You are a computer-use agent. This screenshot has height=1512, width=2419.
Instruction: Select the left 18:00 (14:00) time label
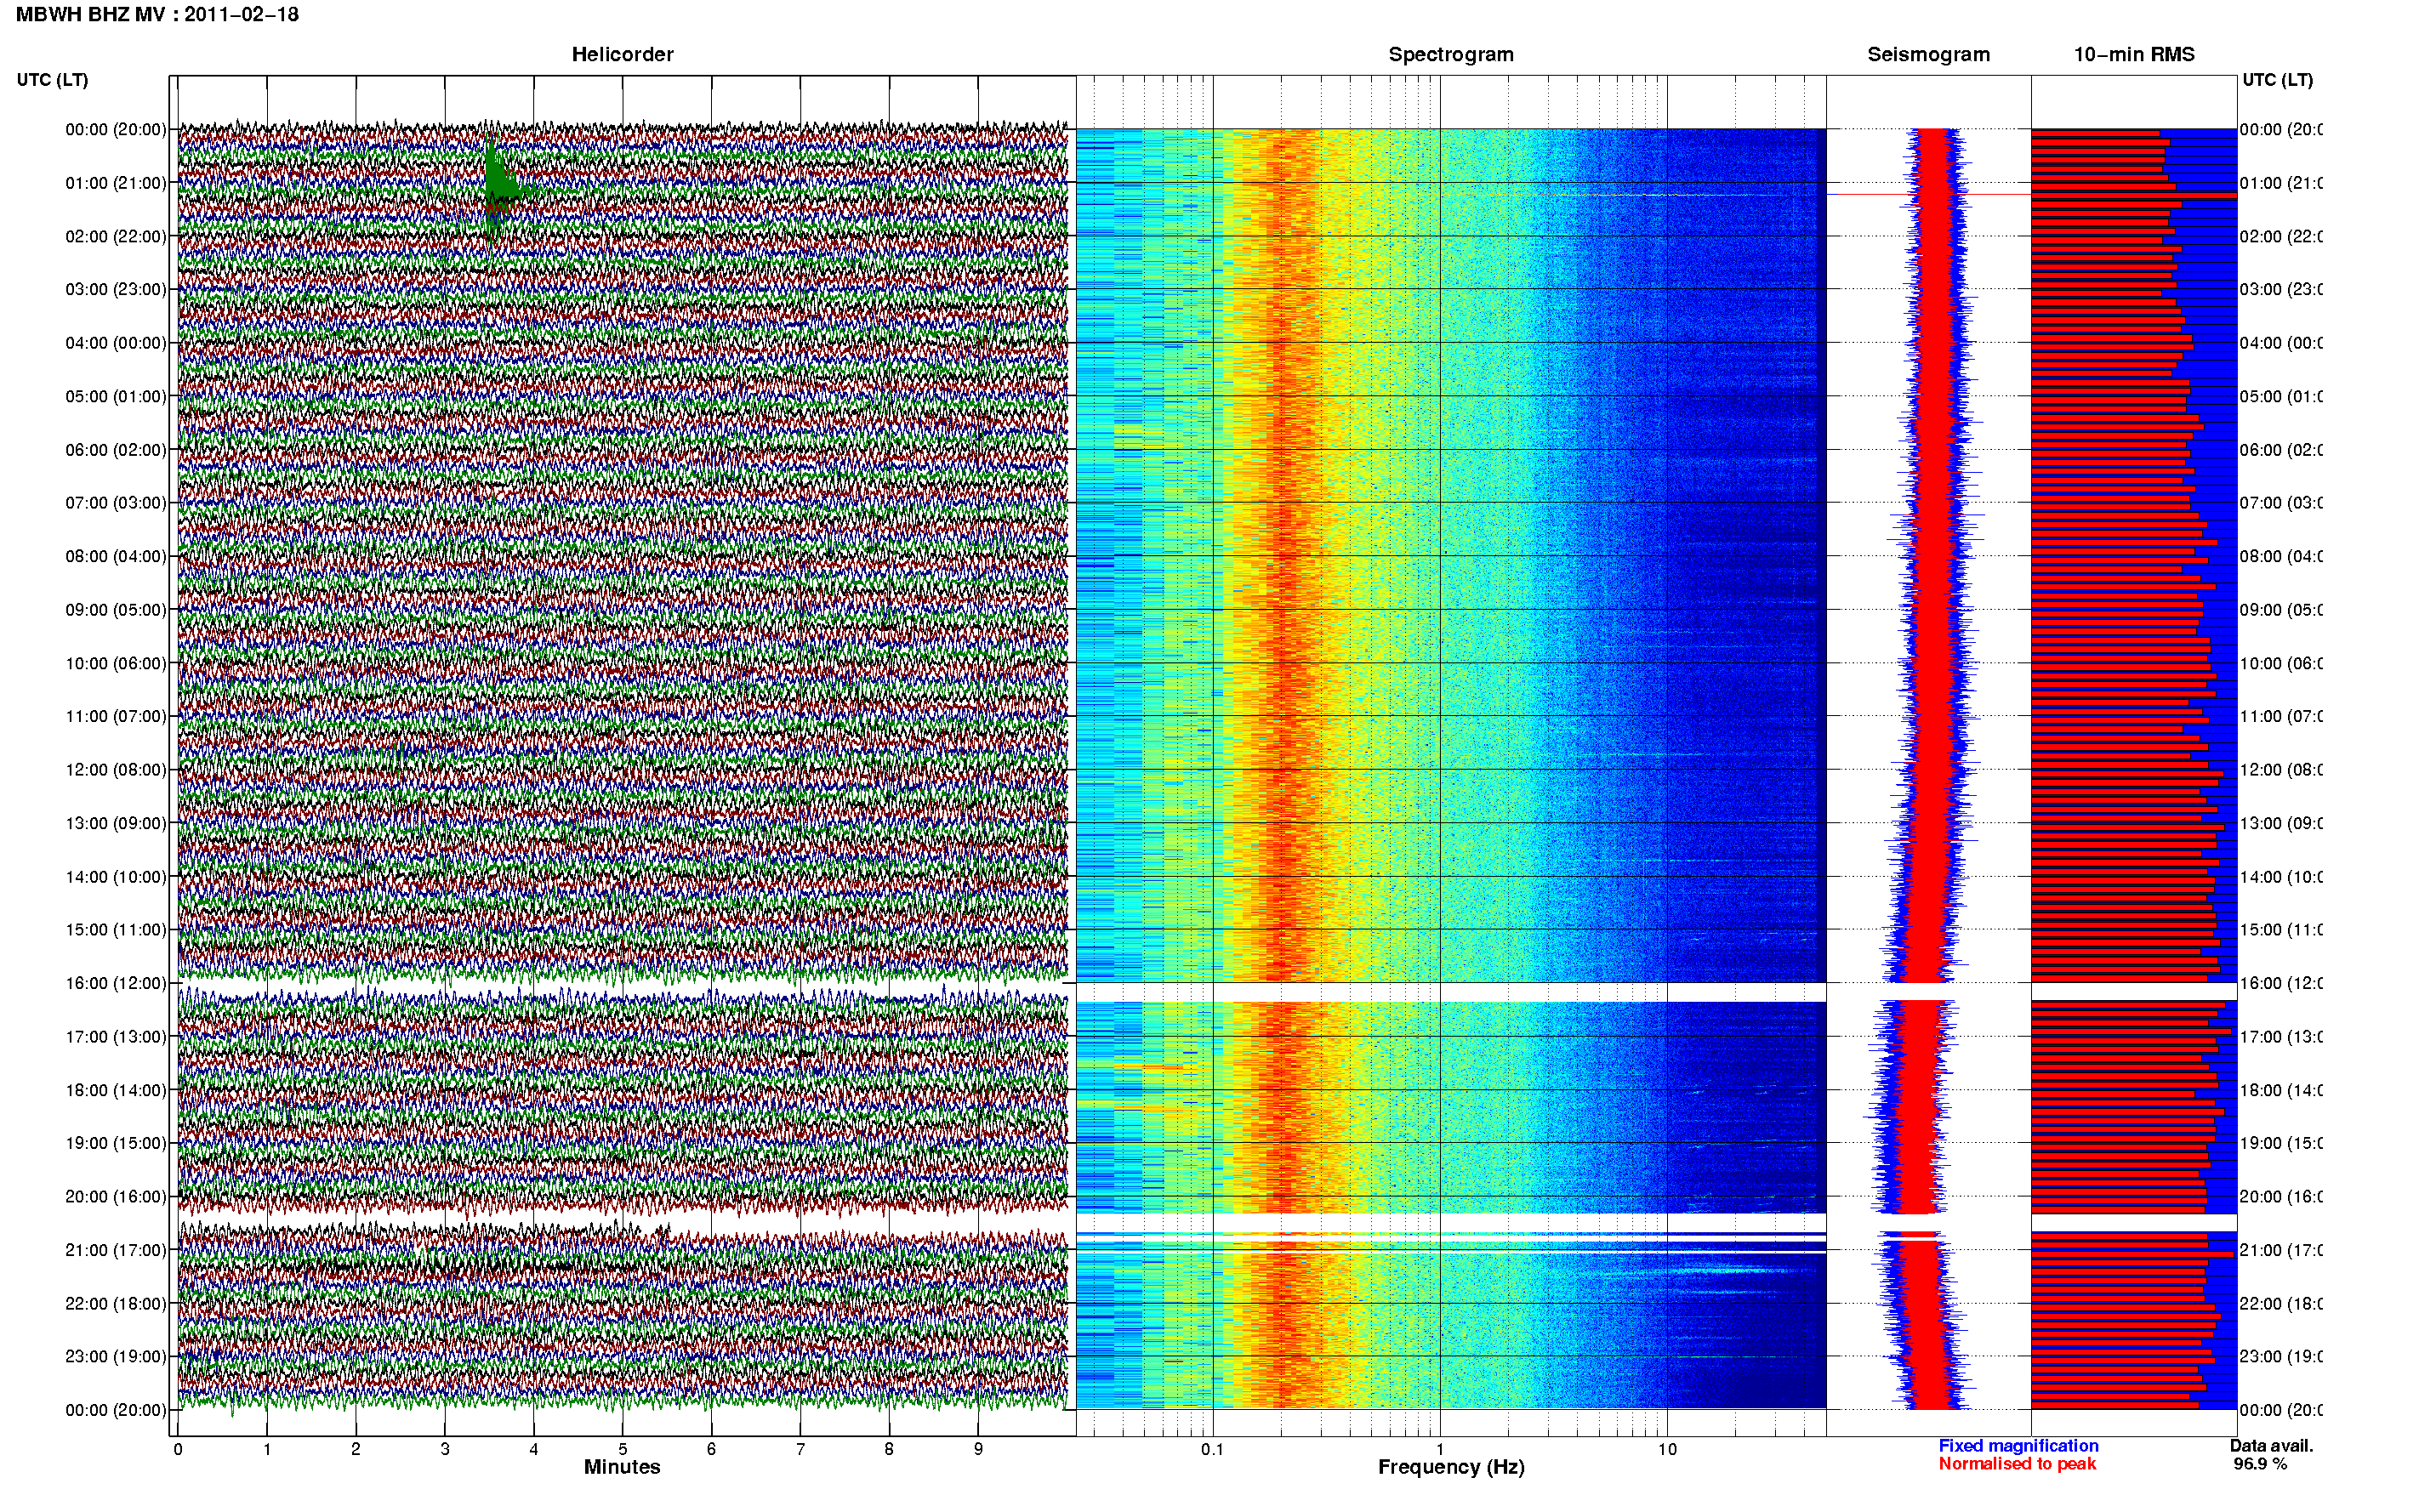click(116, 1090)
